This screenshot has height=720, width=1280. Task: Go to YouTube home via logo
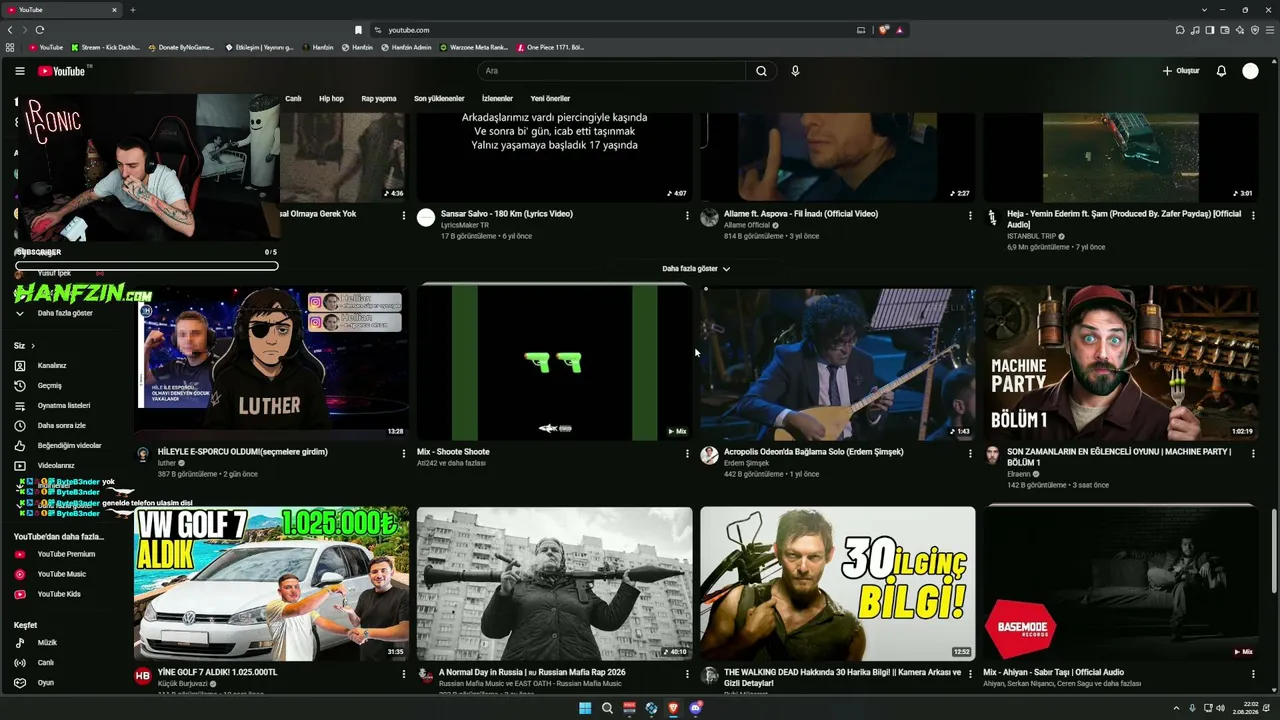point(62,71)
